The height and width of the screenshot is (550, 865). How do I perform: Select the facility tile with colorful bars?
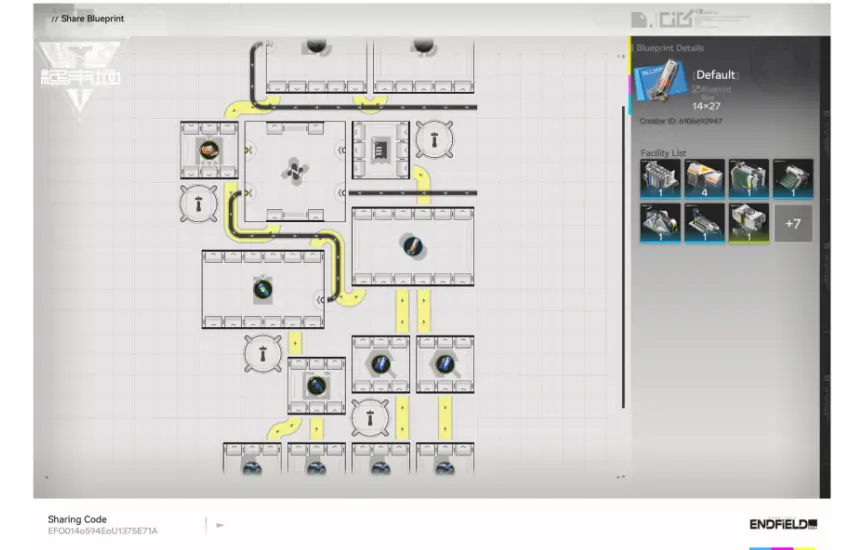(660, 179)
